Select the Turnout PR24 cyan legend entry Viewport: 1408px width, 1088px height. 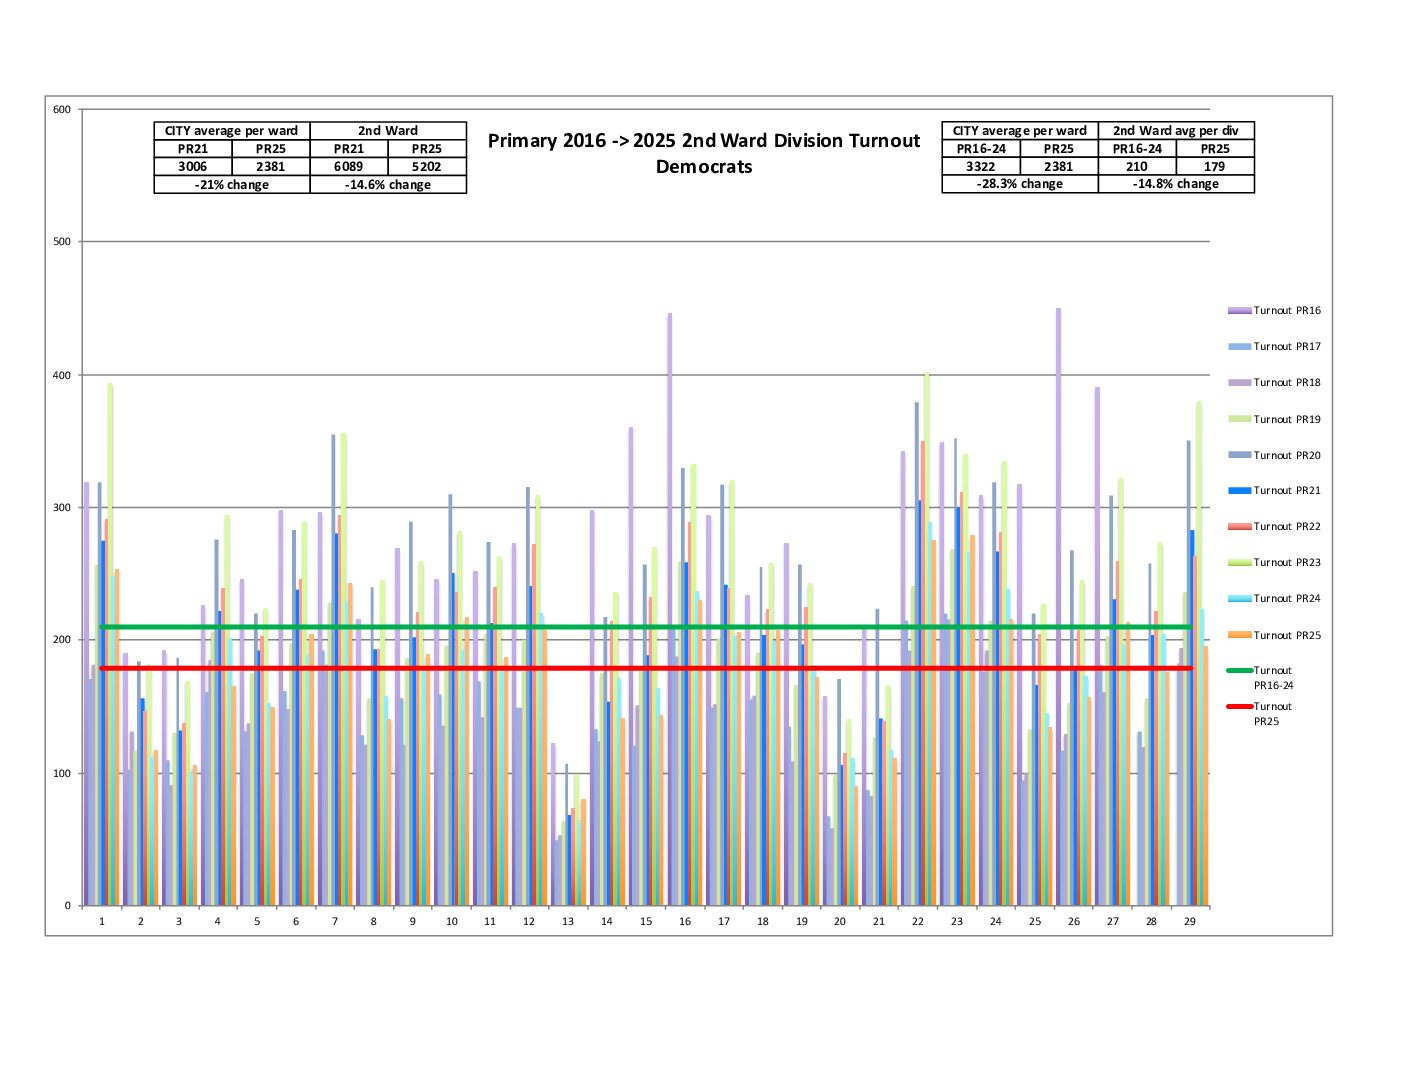click(x=1286, y=599)
